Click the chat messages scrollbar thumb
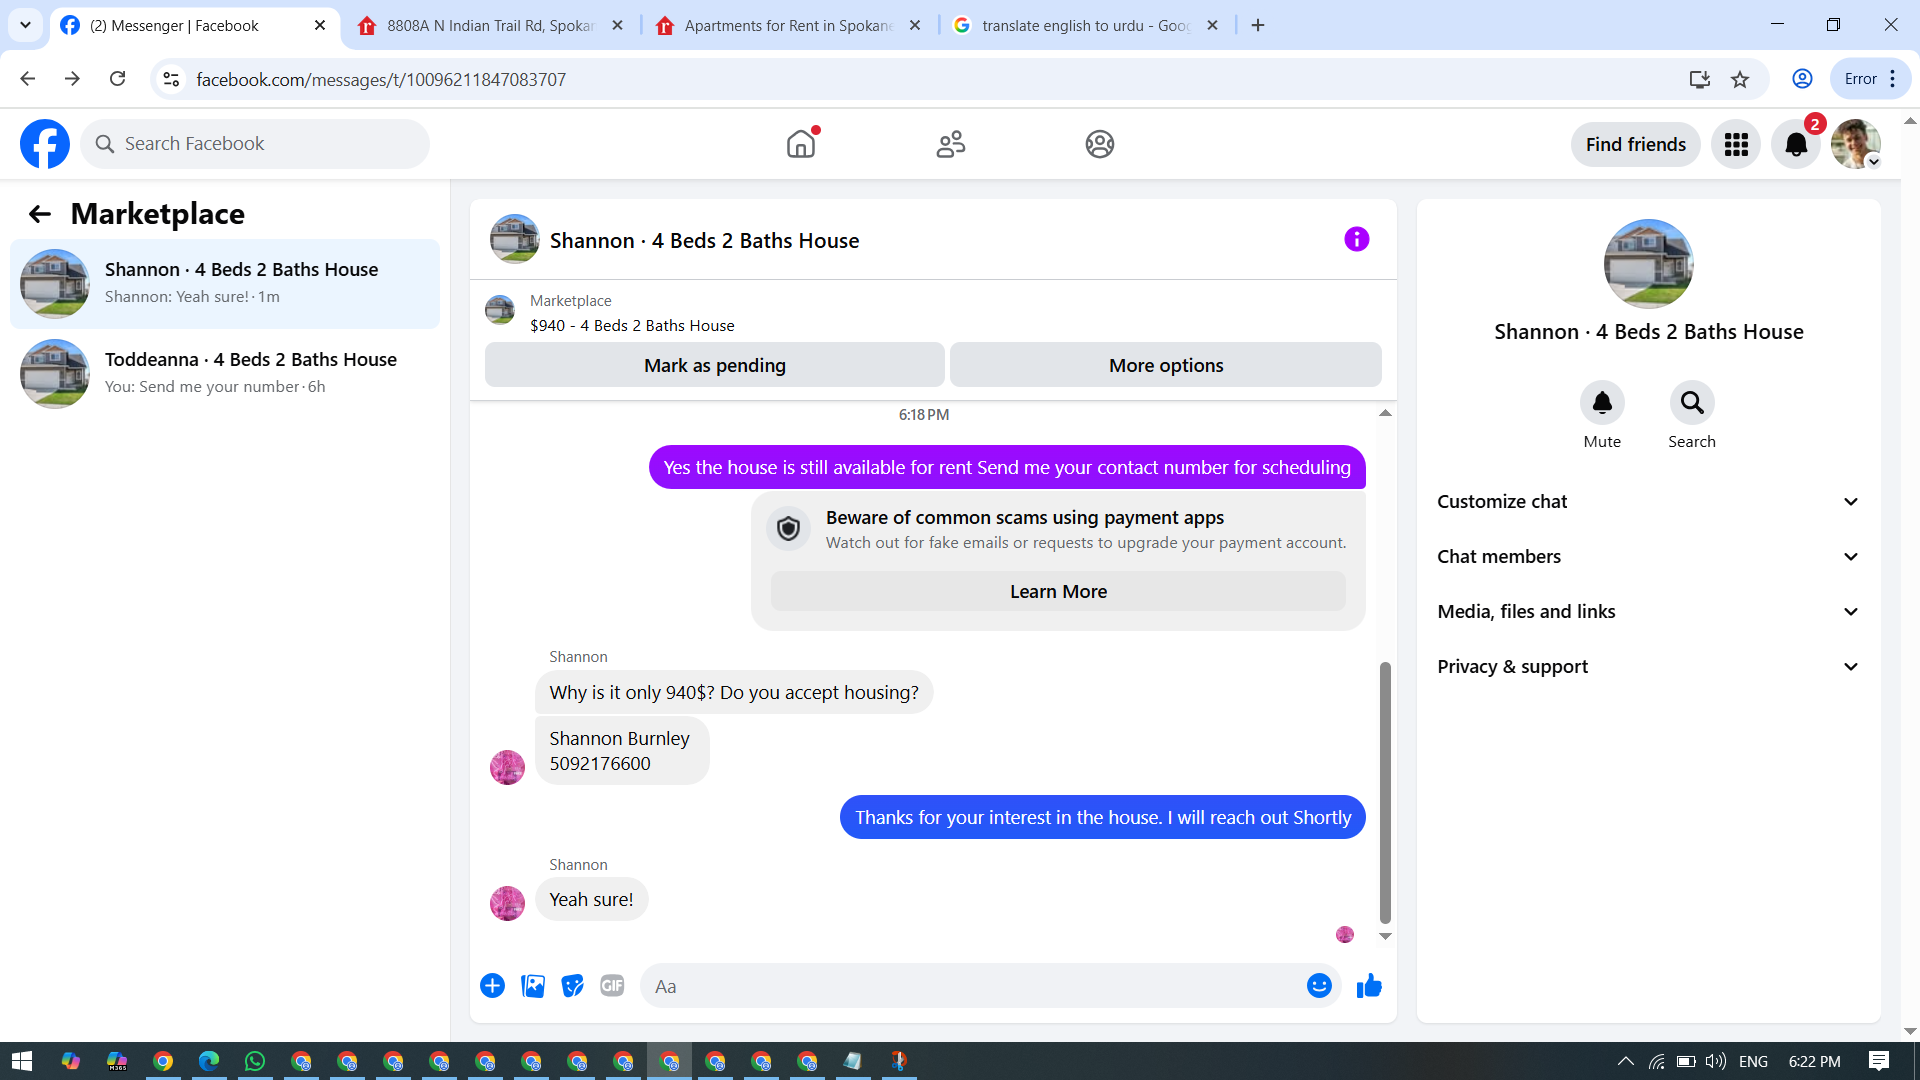Viewport: 1920px width, 1080px height. pyautogui.click(x=1385, y=792)
